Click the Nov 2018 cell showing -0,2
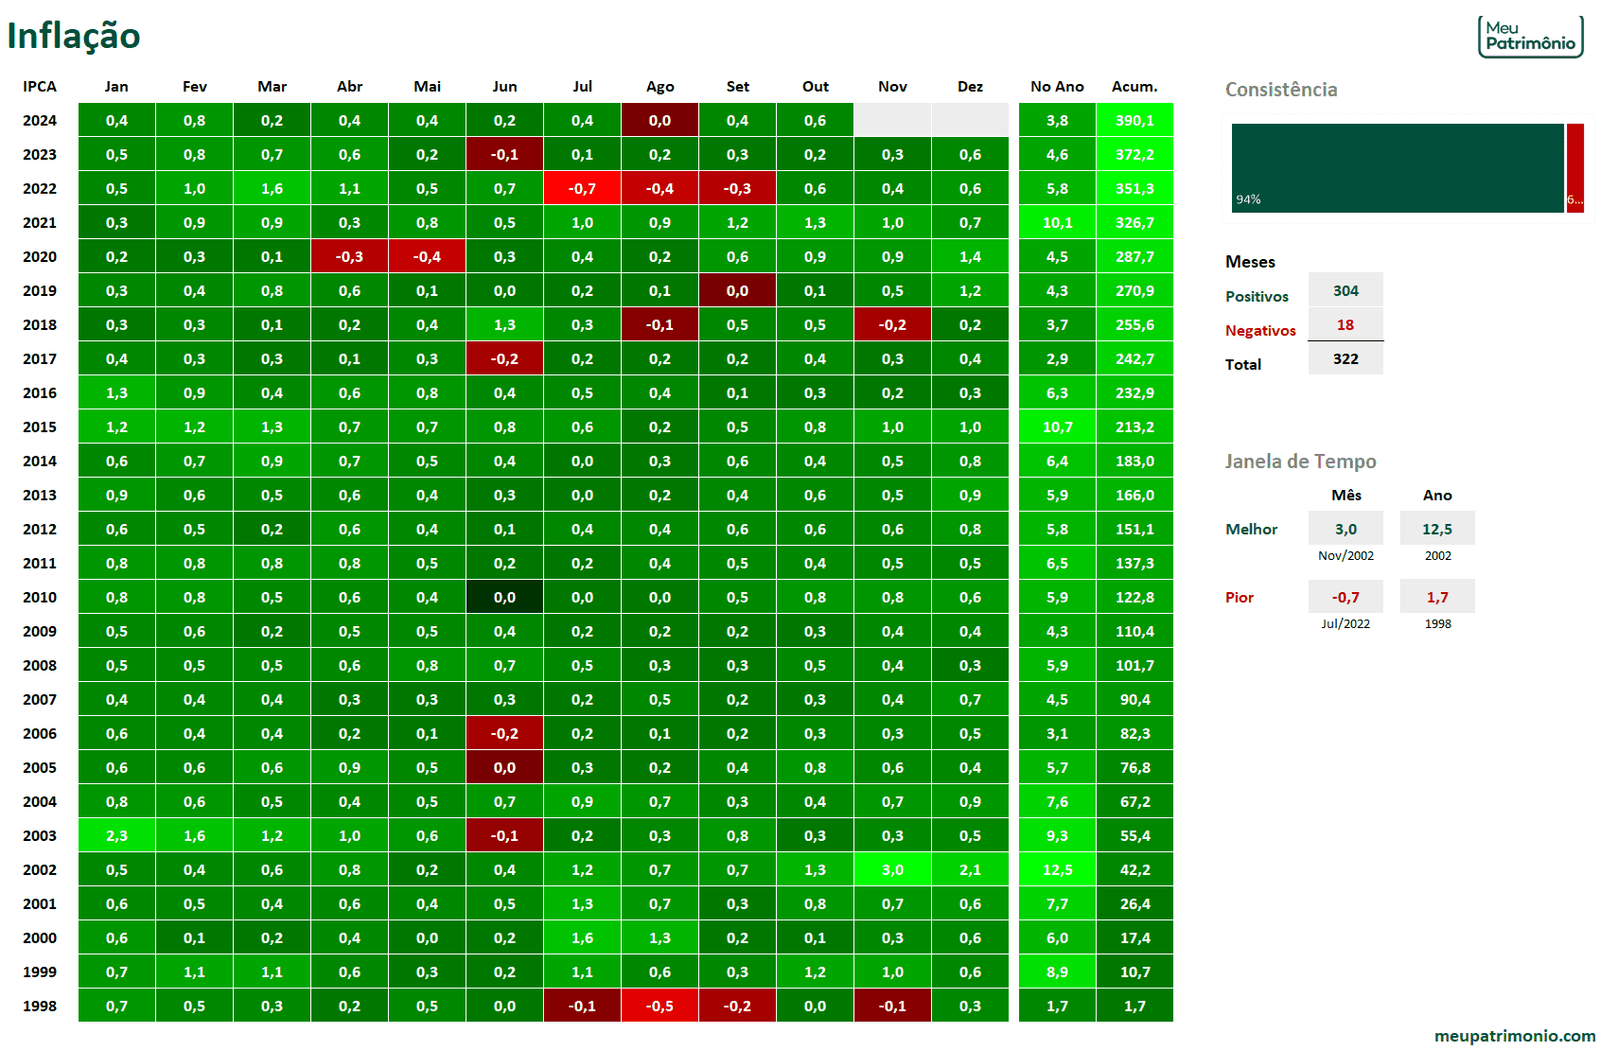Image resolution: width=1600 pixels, height=1047 pixels. (893, 324)
